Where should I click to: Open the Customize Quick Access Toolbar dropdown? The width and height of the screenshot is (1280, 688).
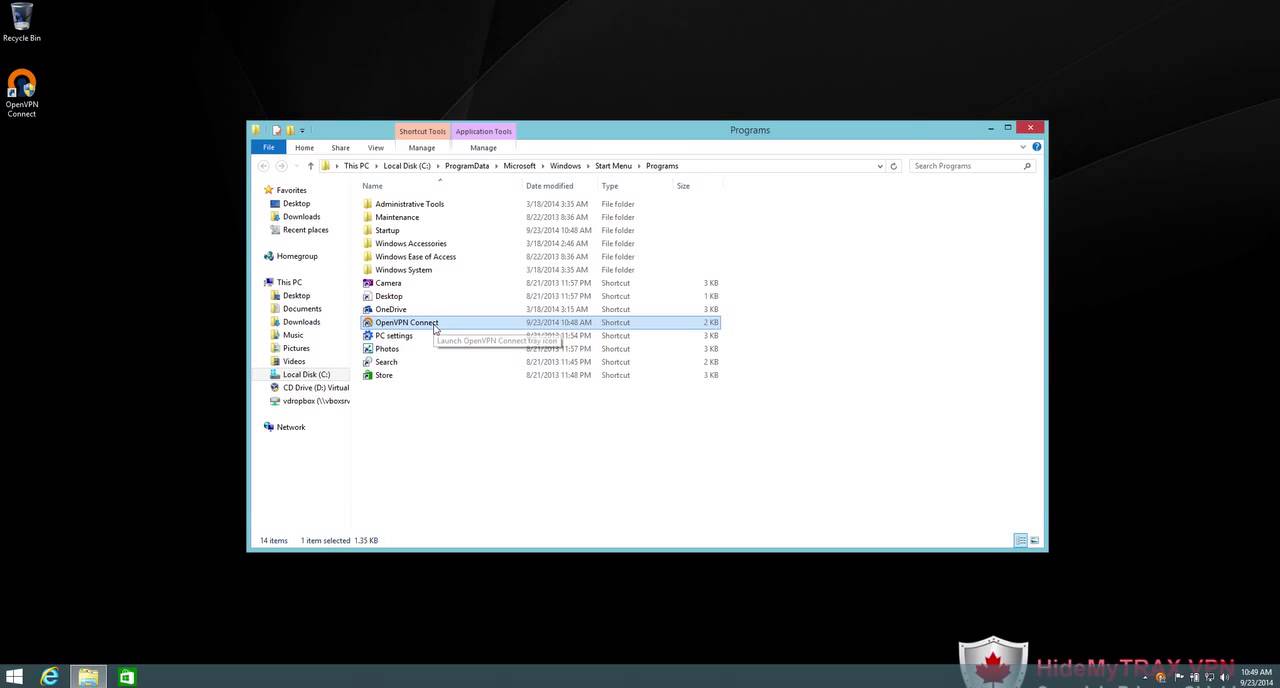point(302,130)
